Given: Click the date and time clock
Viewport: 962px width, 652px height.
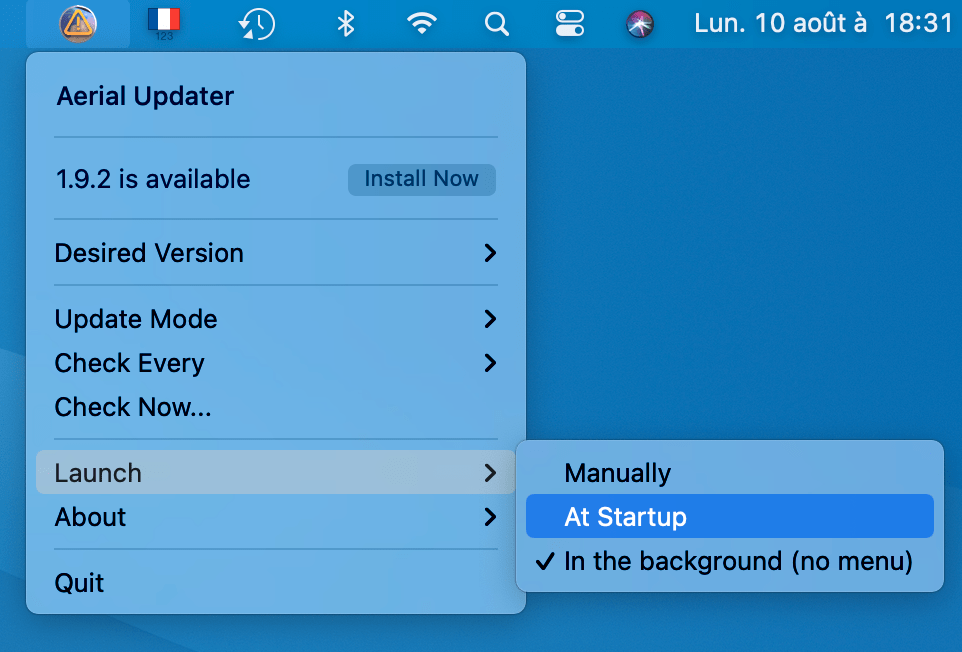Looking at the screenshot, I should (823, 24).
